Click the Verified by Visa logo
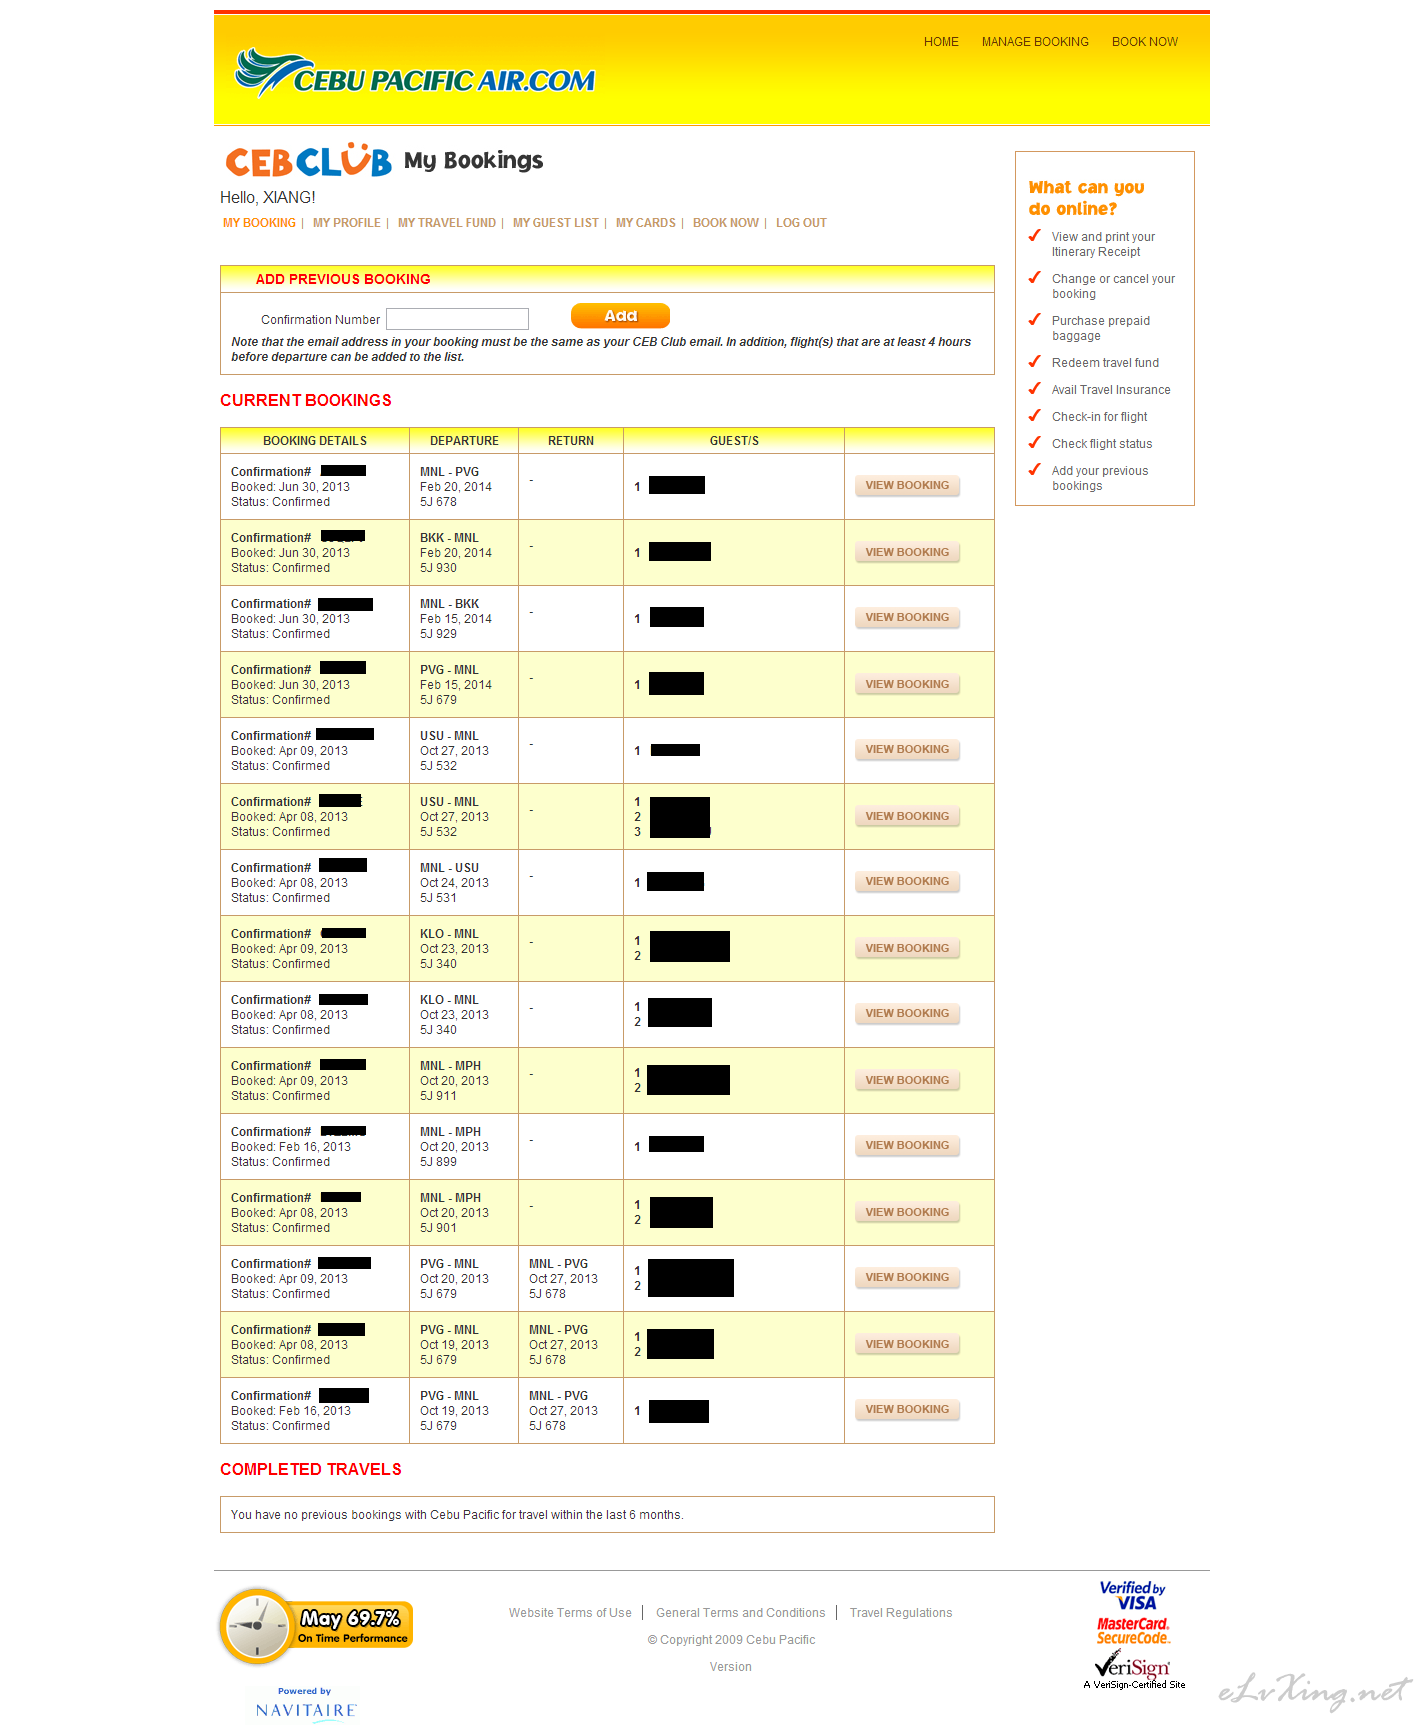This screenshot has height=1725, width=1423. pyautogui.click(x=1133, y=1594)
